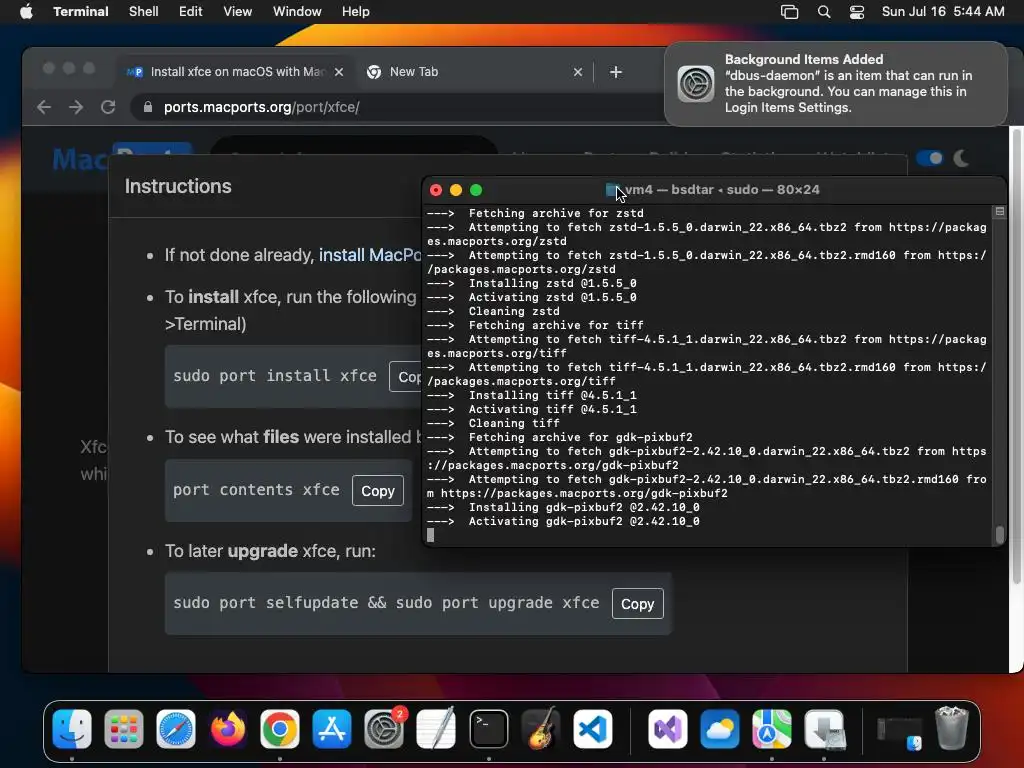Copy the port contents xfce command
This screenshot has height=768, width=1024.
(377, 490)
